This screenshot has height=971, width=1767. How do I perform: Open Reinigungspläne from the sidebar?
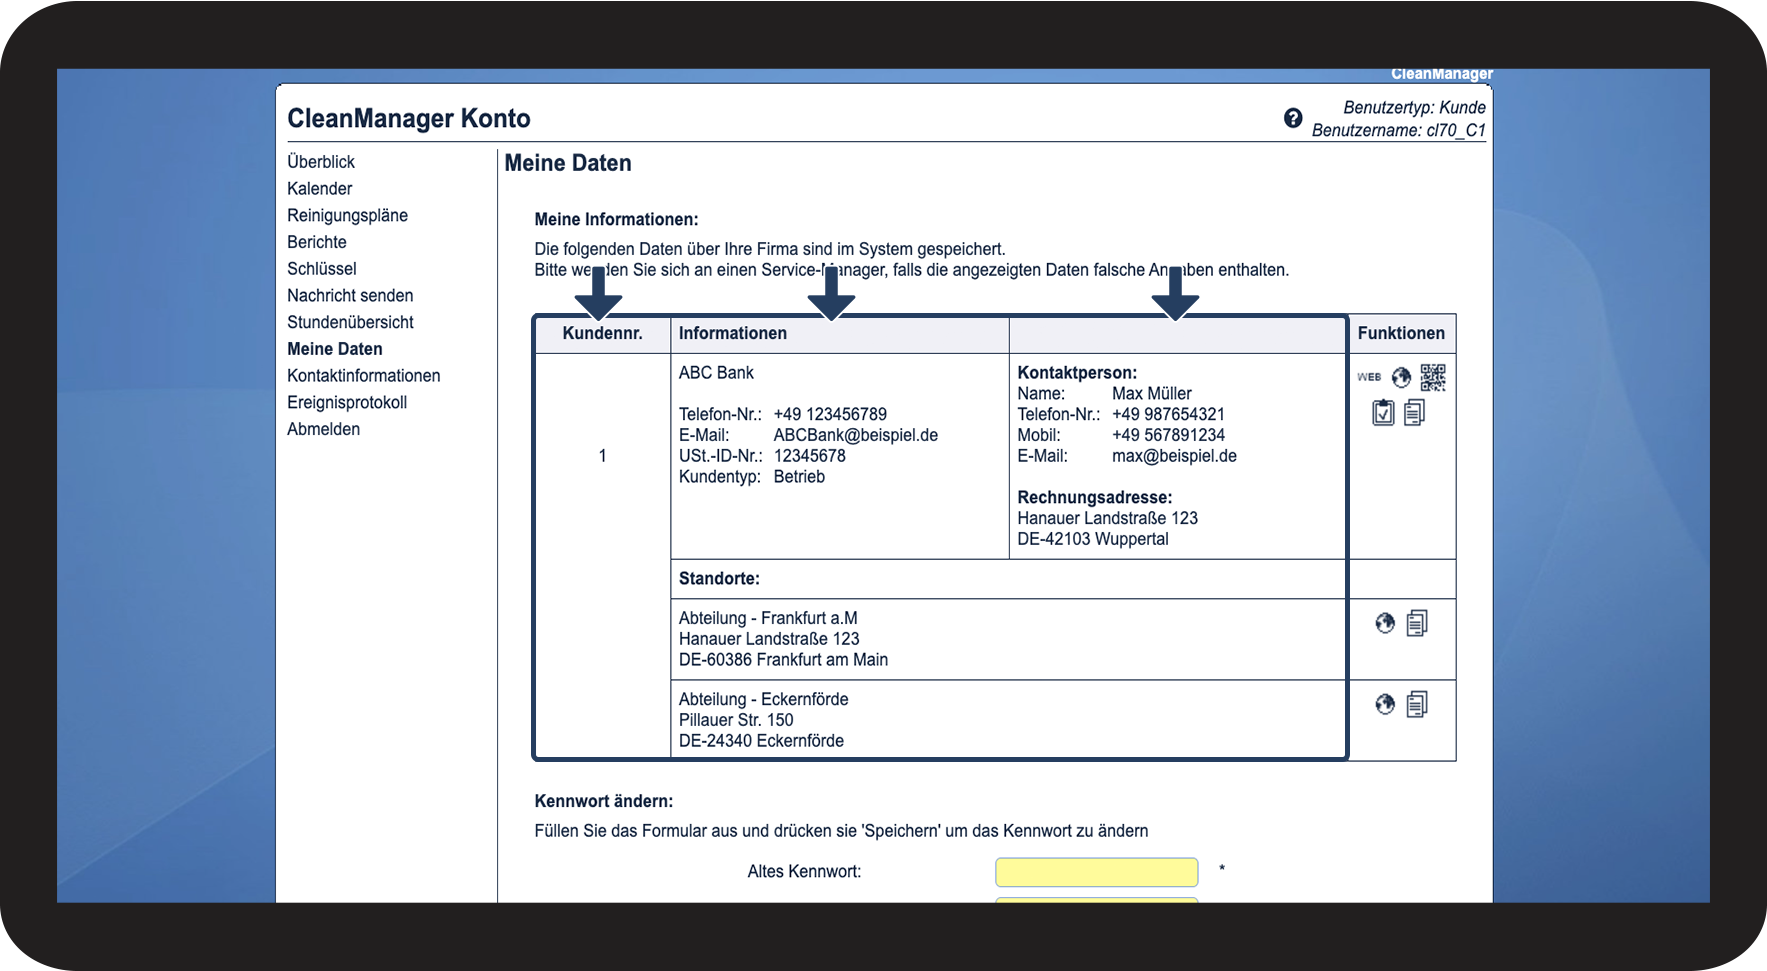click(x=347, y=216)
